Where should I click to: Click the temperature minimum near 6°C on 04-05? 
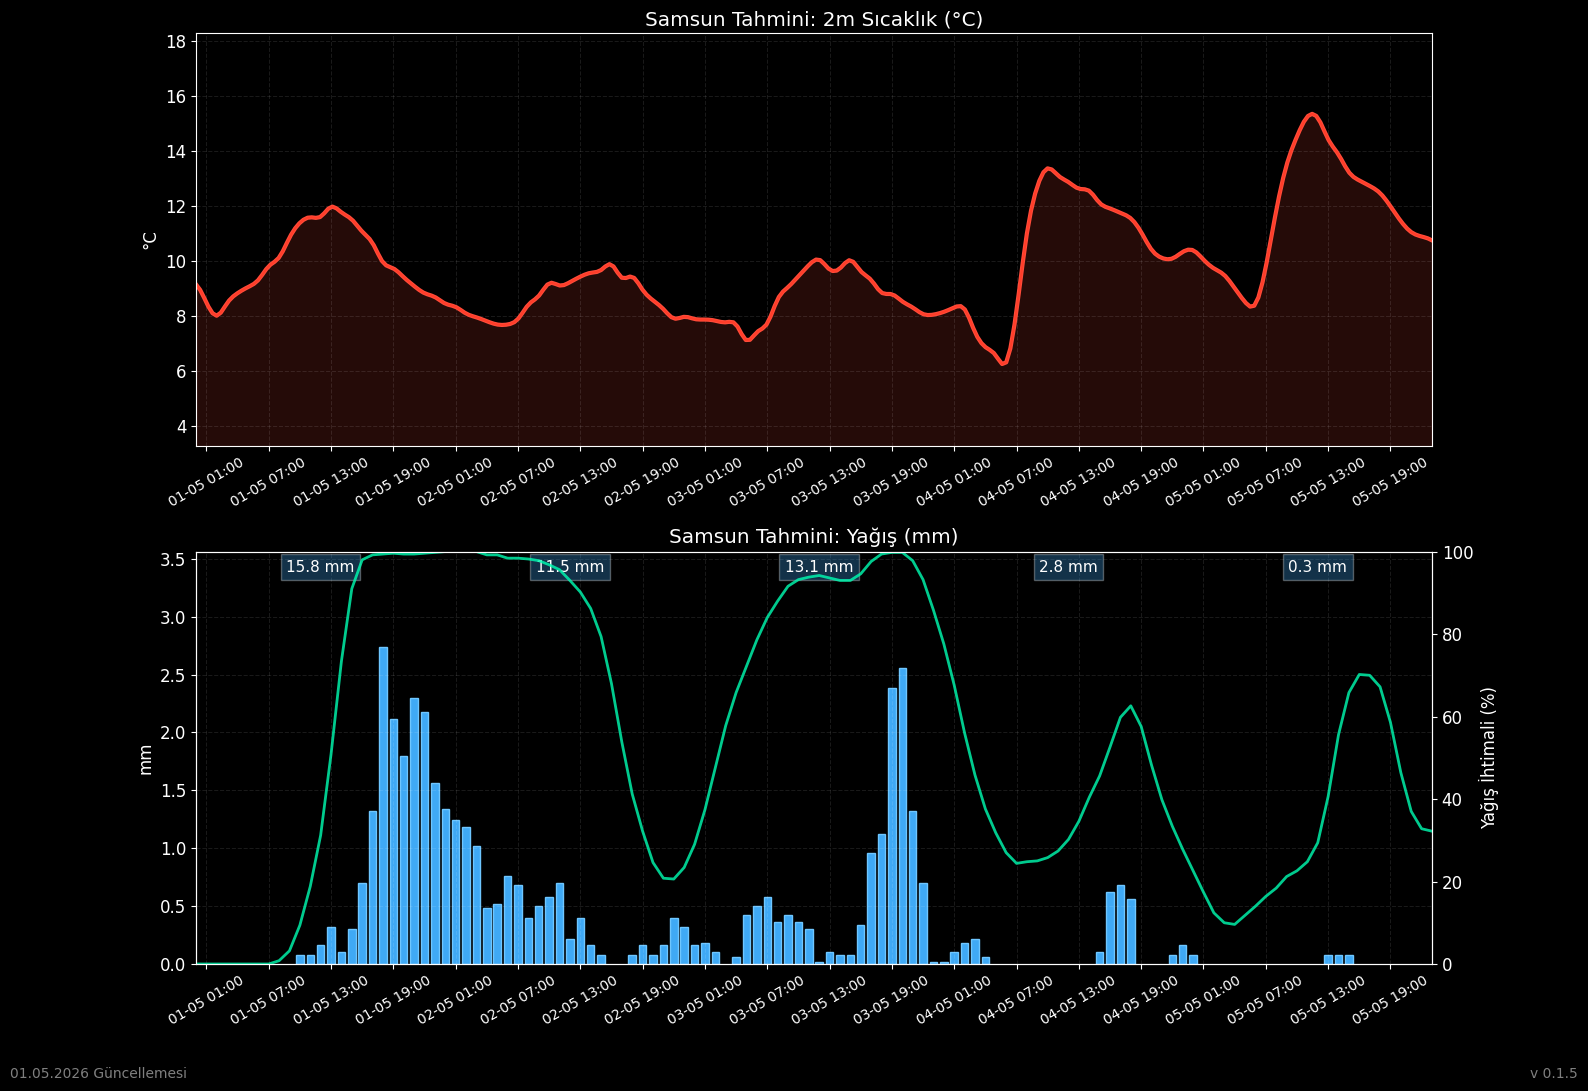pyautogui.click(x=1003, y=363)
